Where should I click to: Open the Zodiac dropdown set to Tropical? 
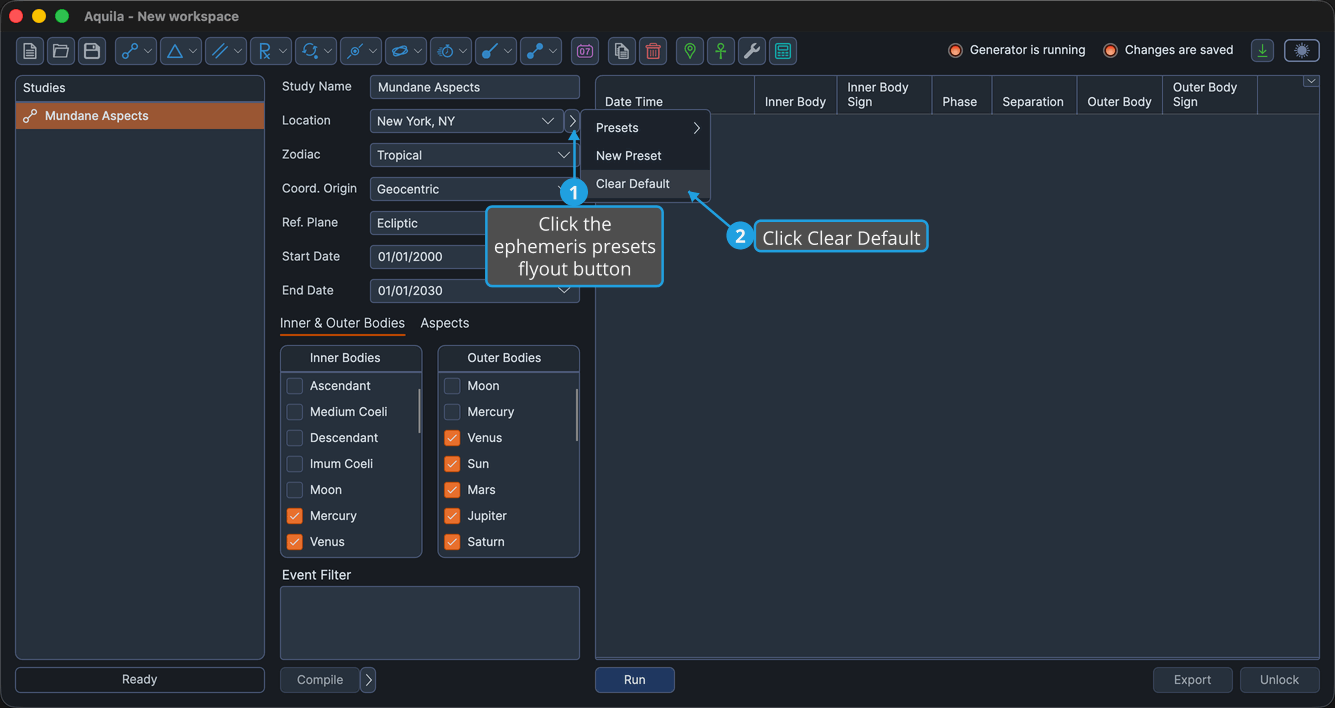(x=474, y=155)
